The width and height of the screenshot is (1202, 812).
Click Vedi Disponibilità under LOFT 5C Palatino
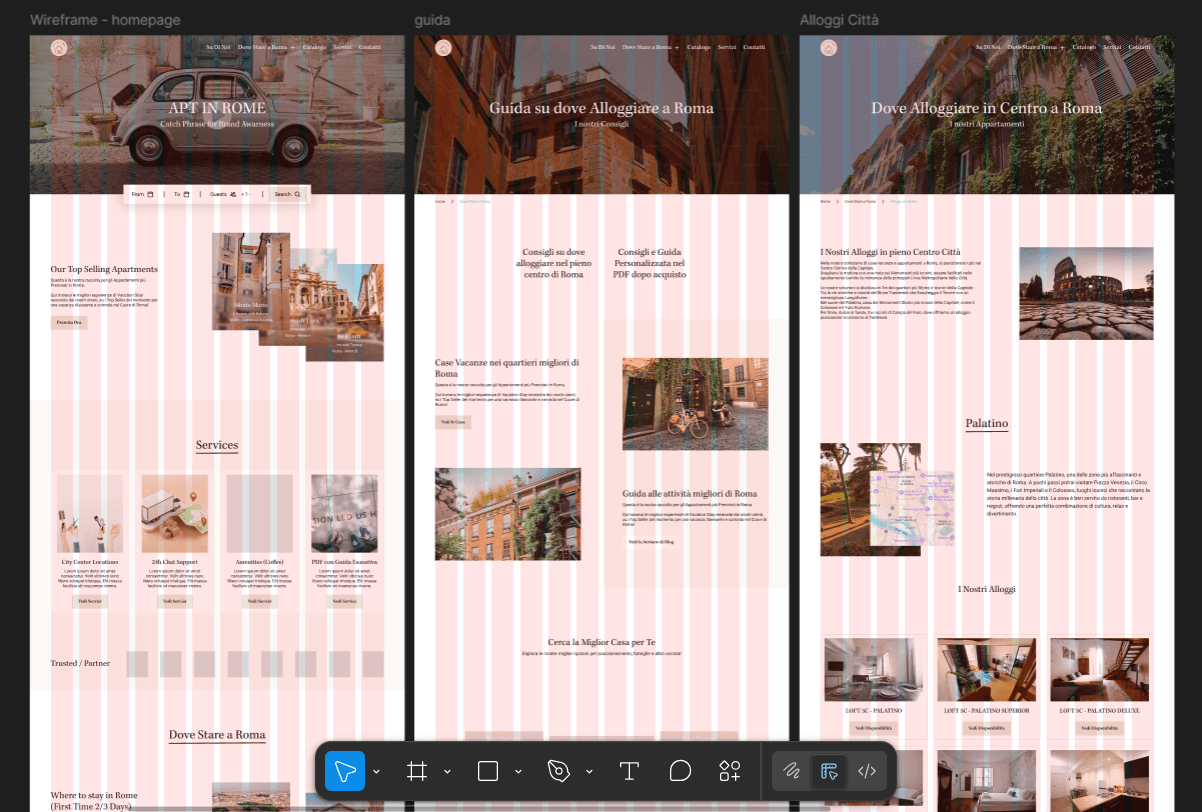tap(872, 726)
